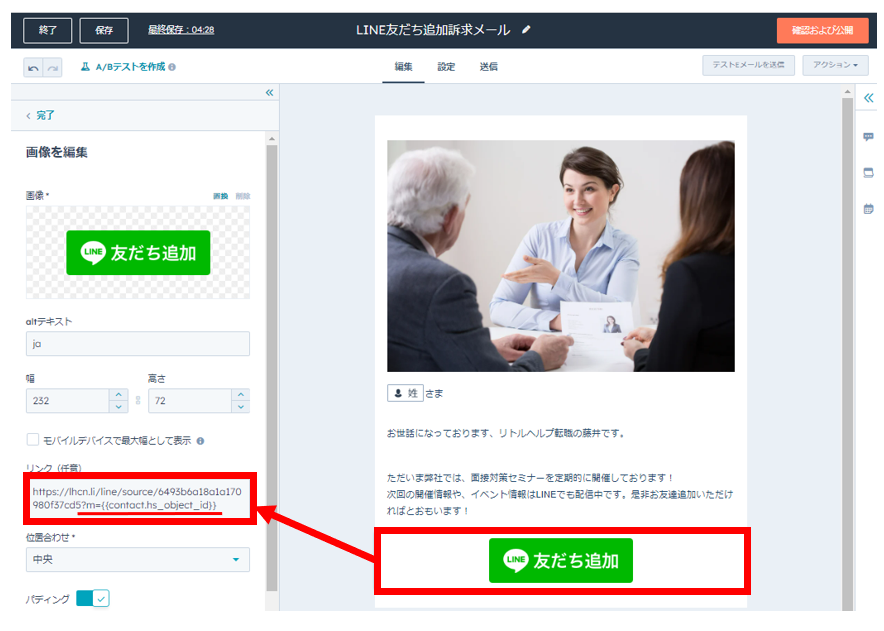Switch to the 設定 tab
884x631 pixels.
[445, 67]
